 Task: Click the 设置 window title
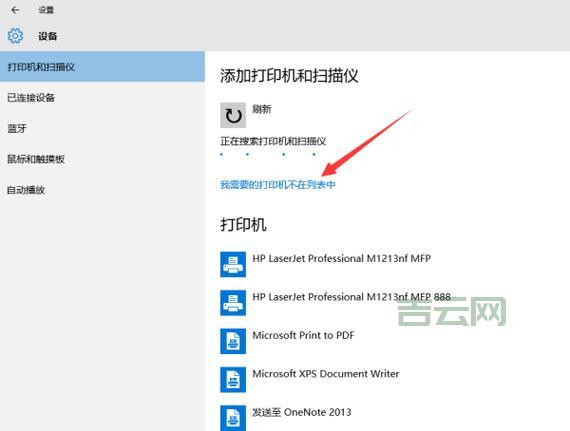pos(46,10)
